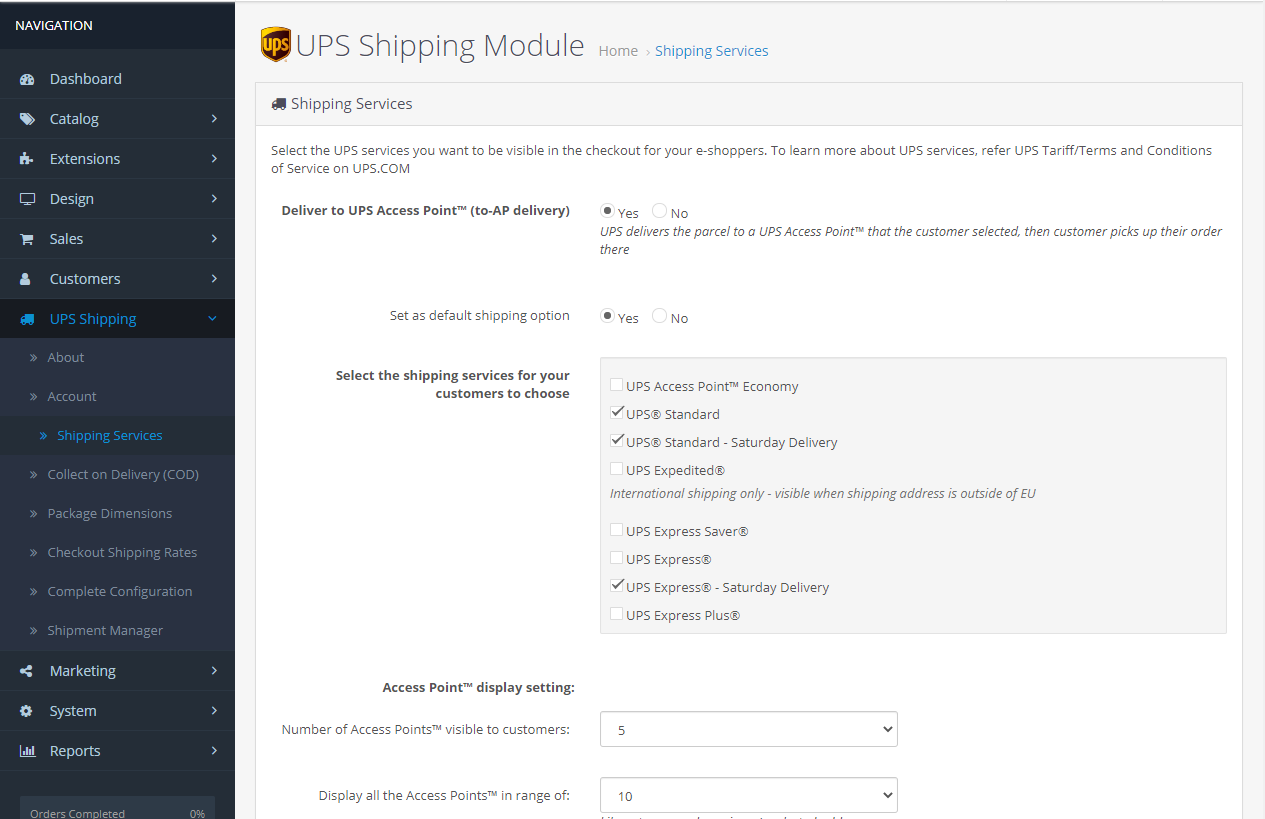Viewport: 1265px width, 819px height.
Task: Select Yes for Set as default shipping option
Action: 607,316
